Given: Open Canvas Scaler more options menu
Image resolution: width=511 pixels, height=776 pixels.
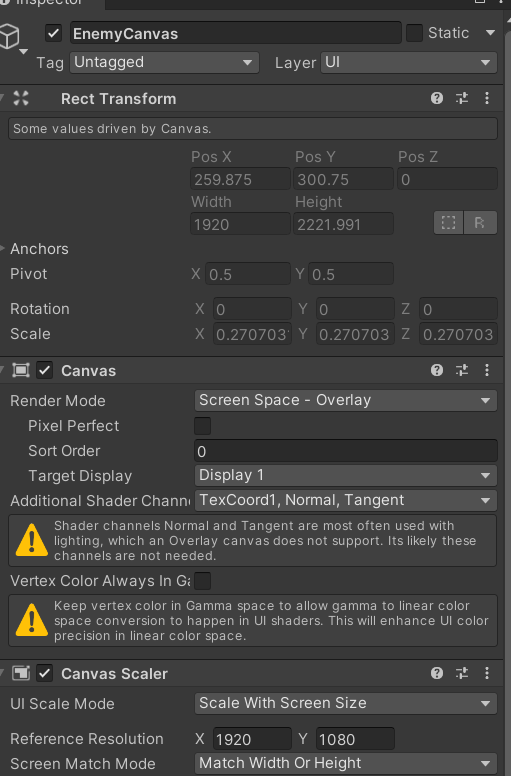Looking at the screenshot, I should [x=487, y=673].
